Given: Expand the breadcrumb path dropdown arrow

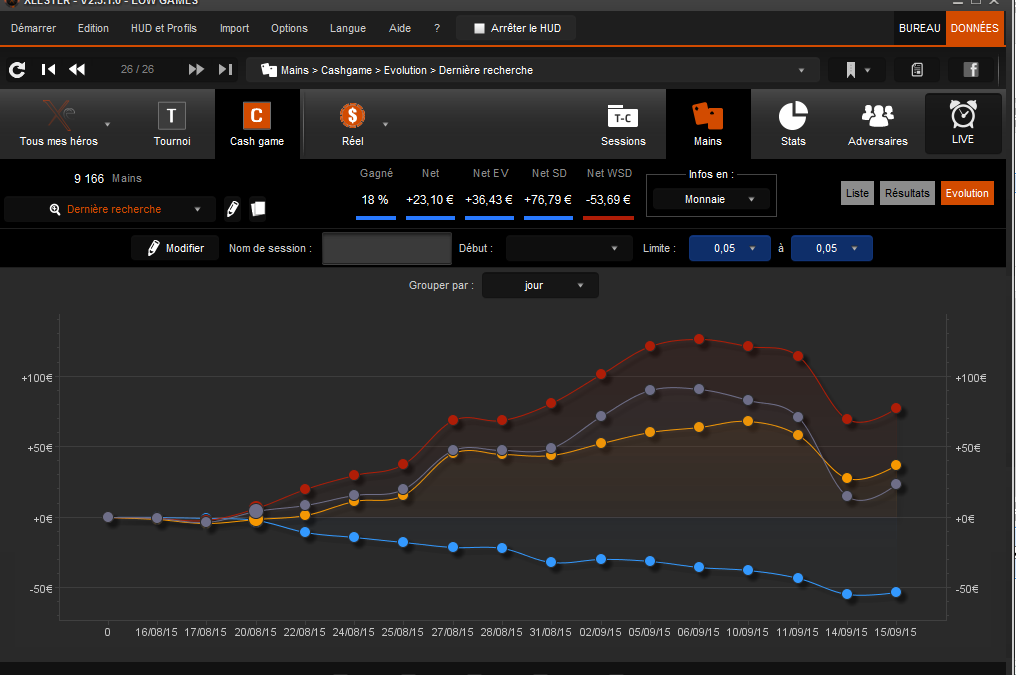Looking at the screenshot, I should point(802,70).
